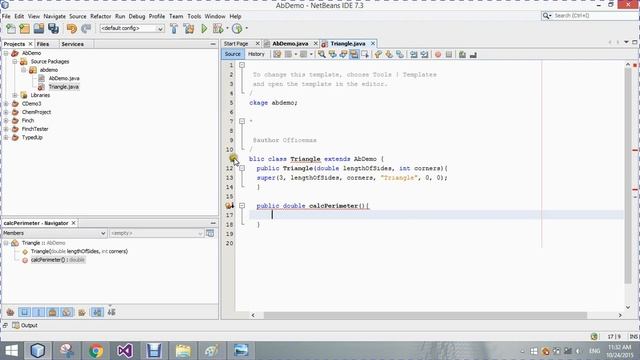Toggle Show Inherited Members in Navigator
This screenshot has height=360, width=640.
click(x=10, y=312)
